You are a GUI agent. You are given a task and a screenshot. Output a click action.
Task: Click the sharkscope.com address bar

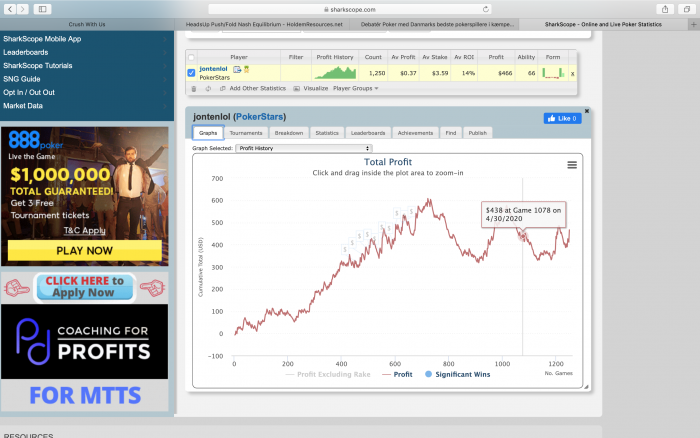tap(350, 9)
